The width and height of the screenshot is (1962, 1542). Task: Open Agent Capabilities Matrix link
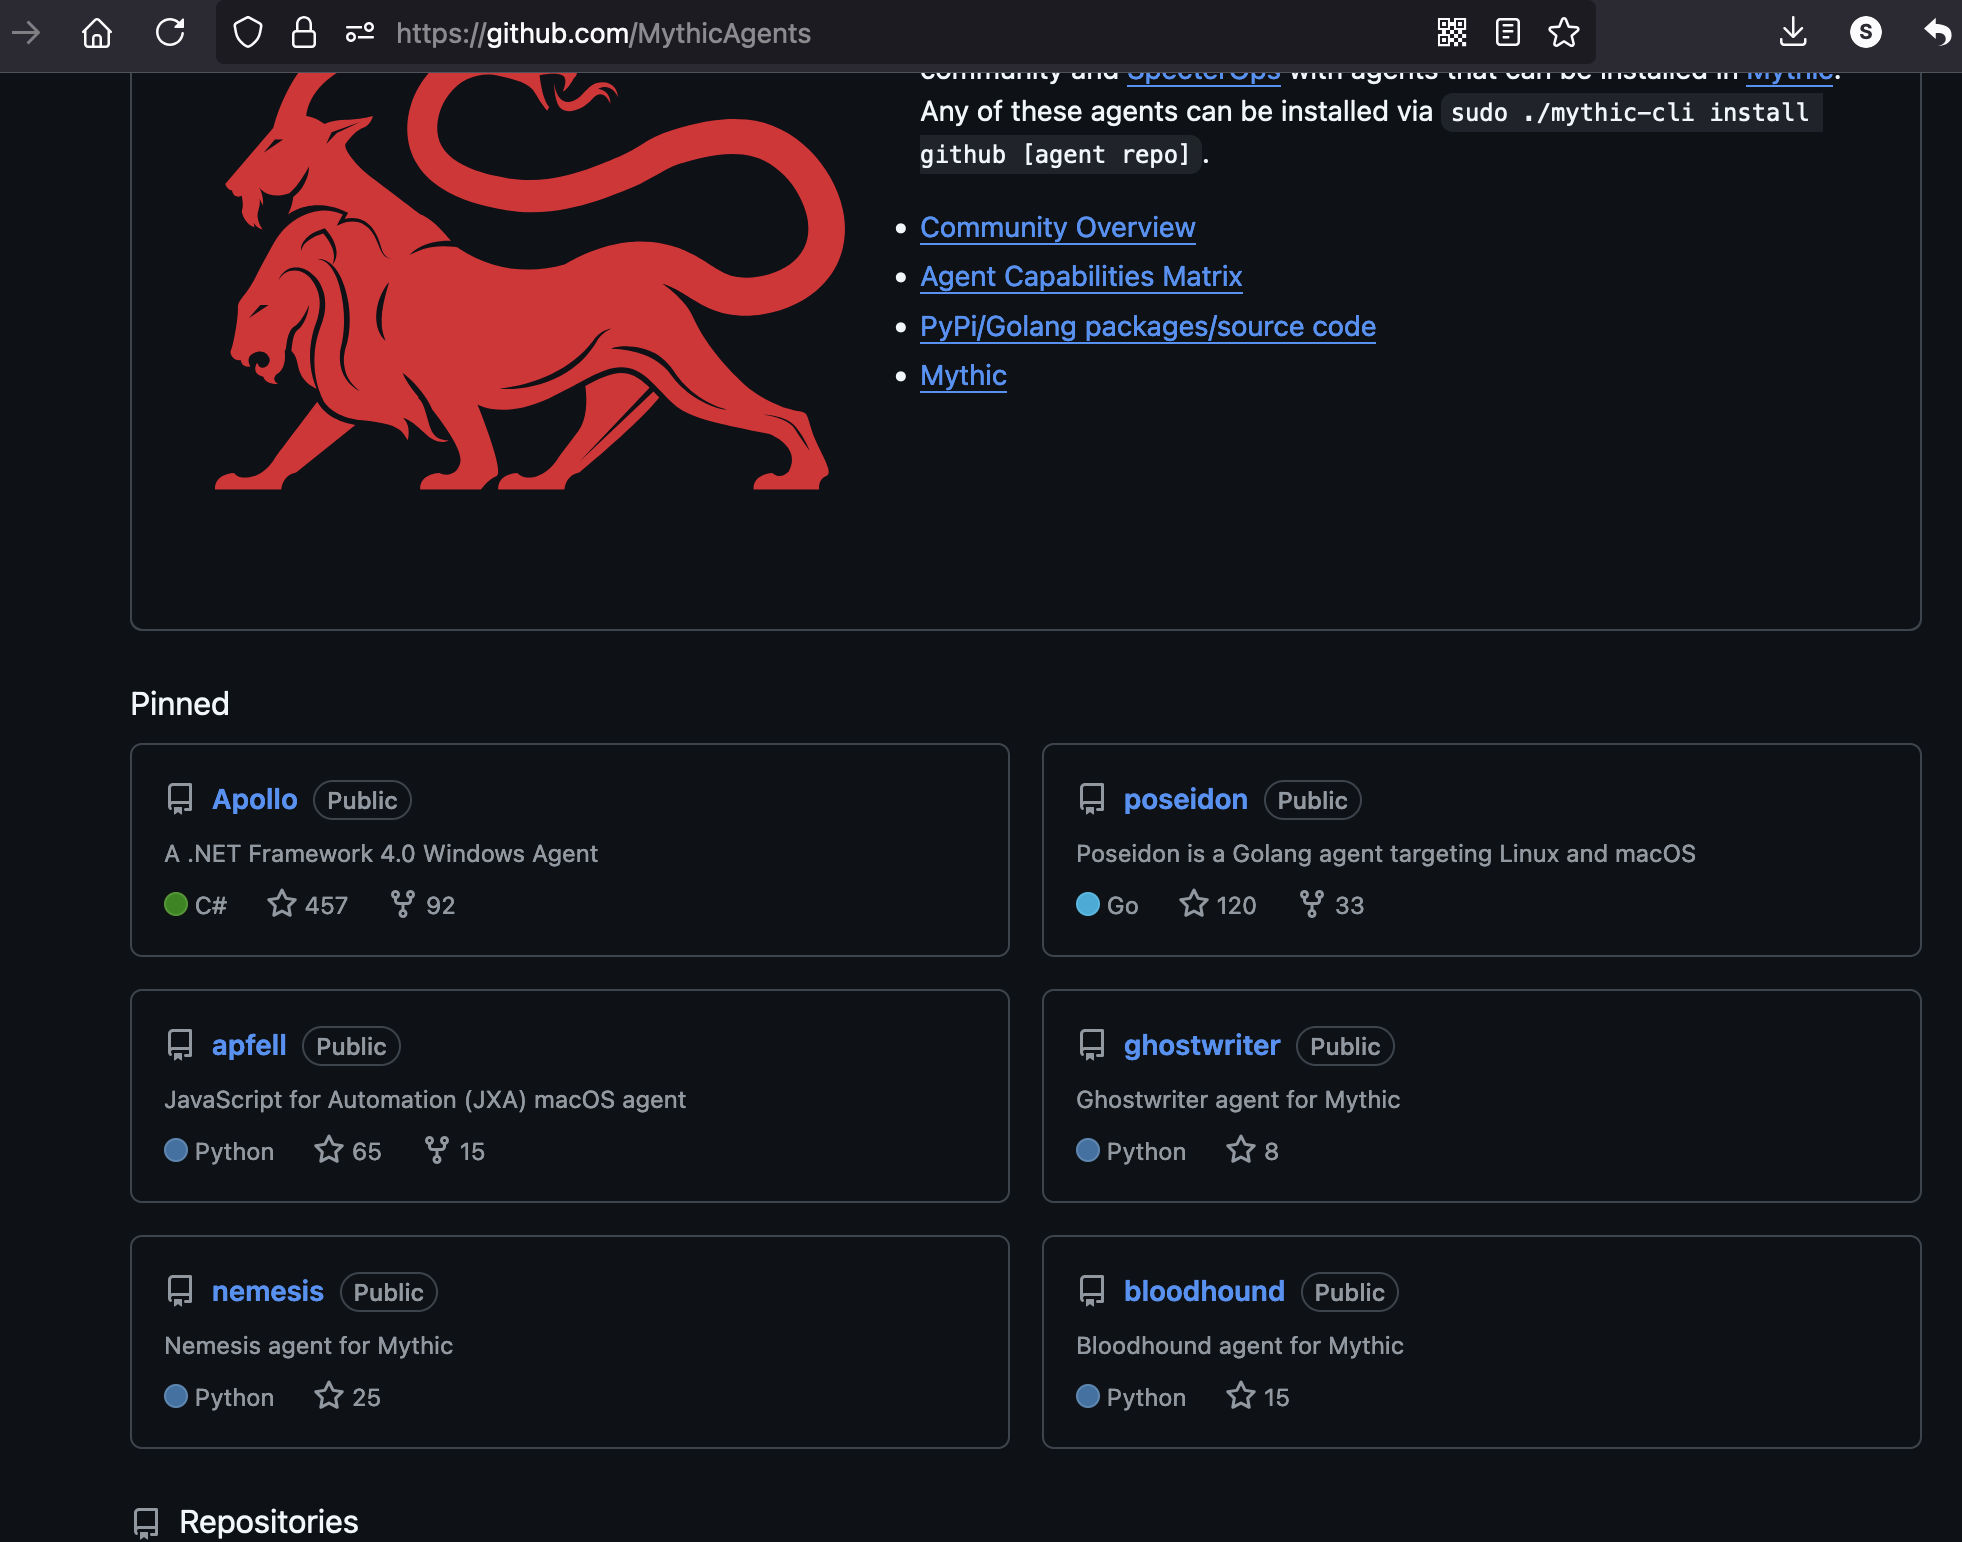[1081, 276]
